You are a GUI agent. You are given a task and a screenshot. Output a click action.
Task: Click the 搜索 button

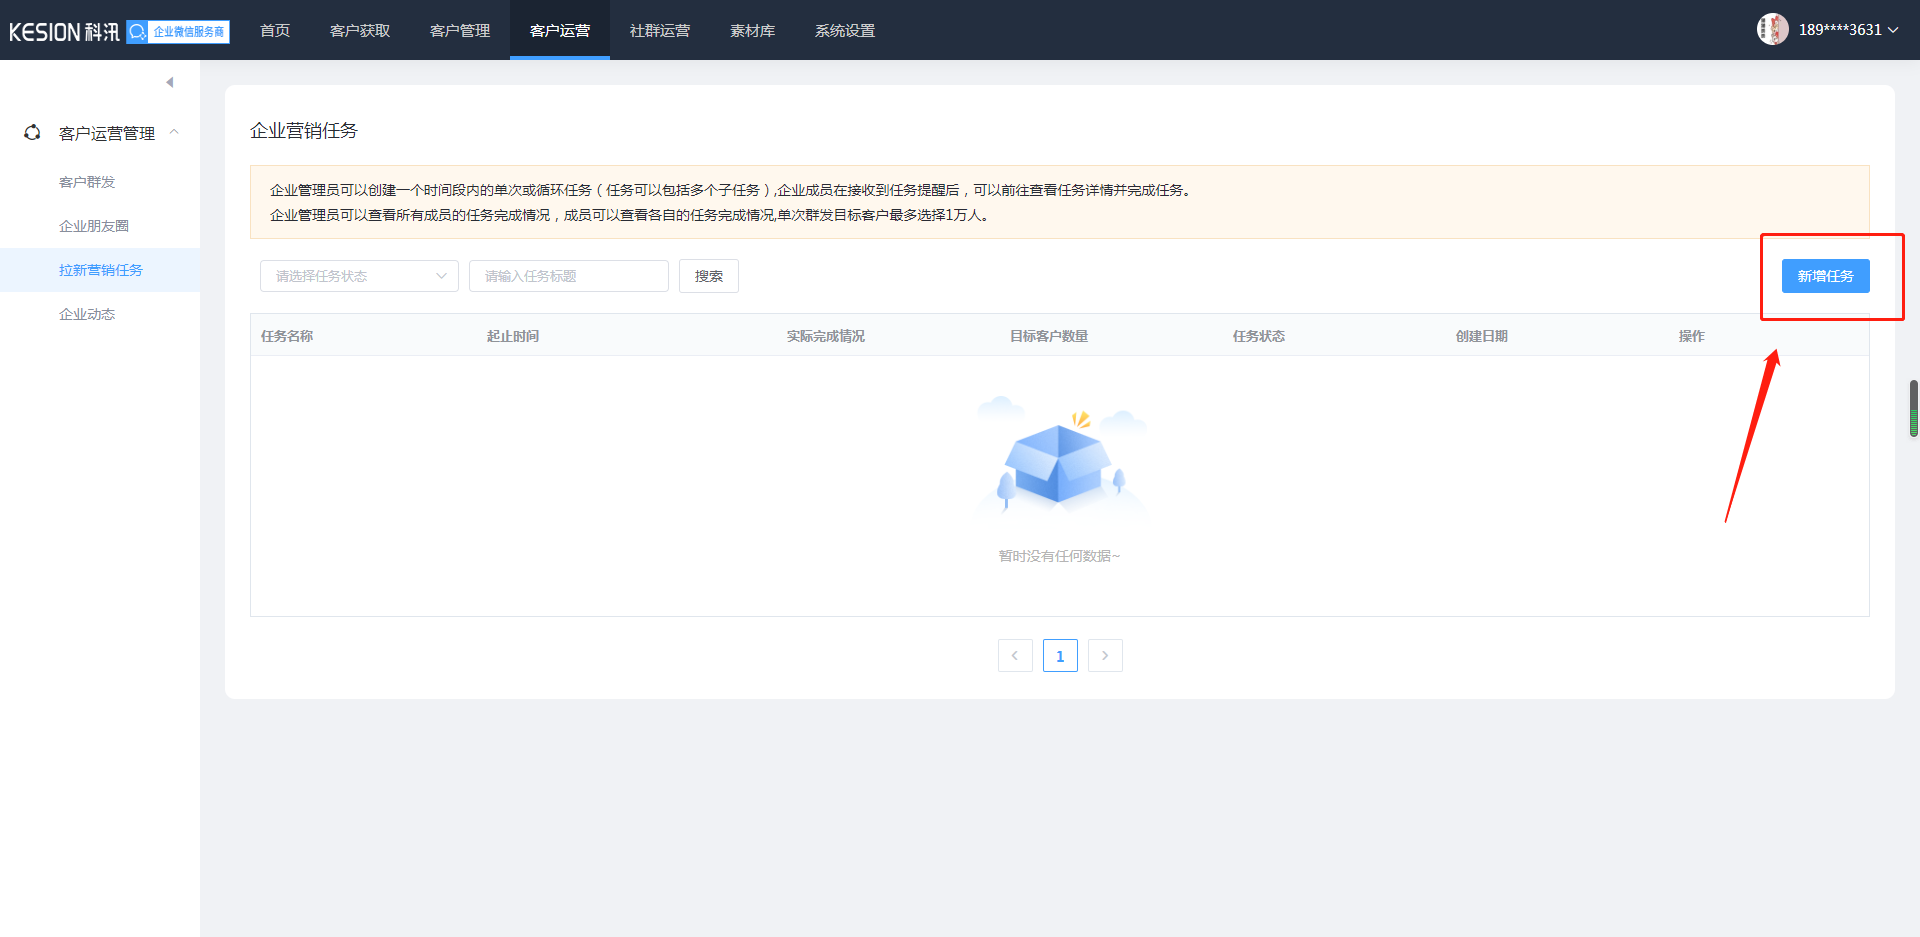(709, 276)
